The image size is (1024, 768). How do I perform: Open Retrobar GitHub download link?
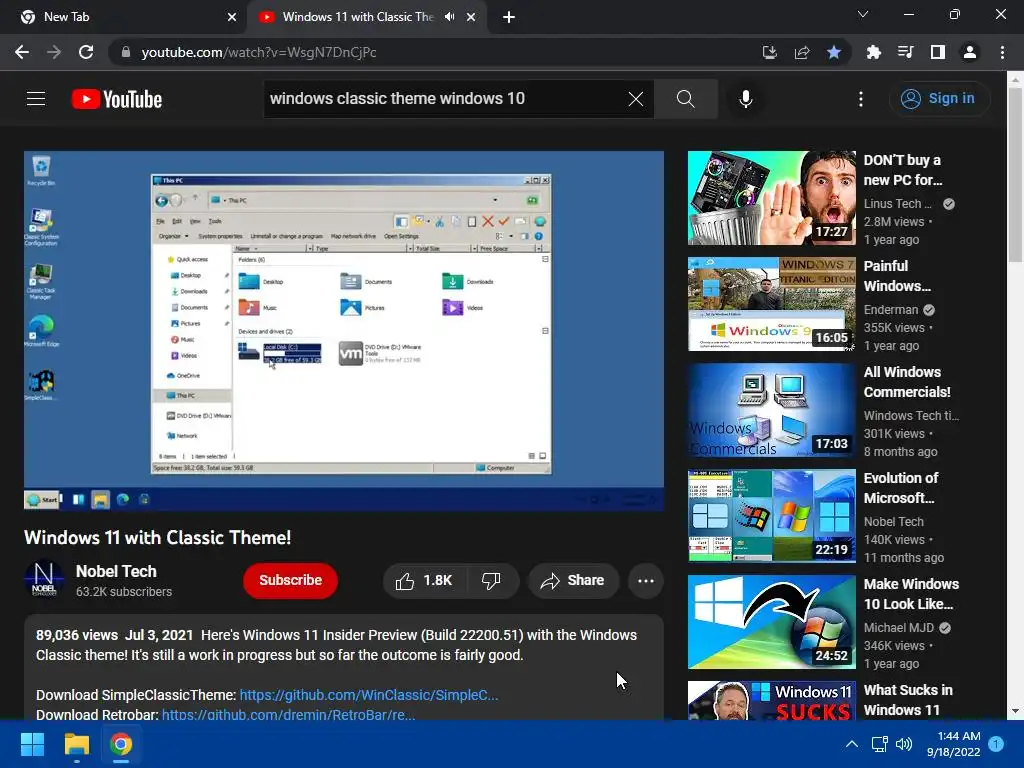(x=289, y=714)
